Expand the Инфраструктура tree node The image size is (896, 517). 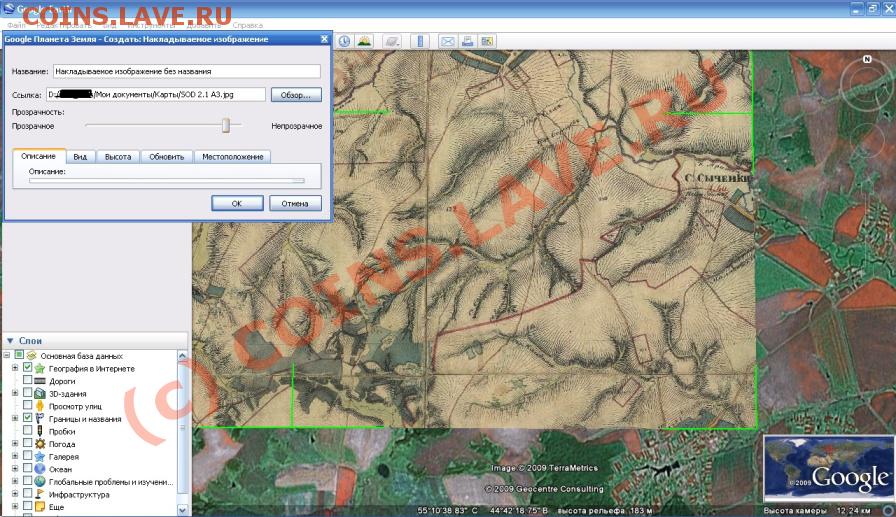(x=15, y=494)
